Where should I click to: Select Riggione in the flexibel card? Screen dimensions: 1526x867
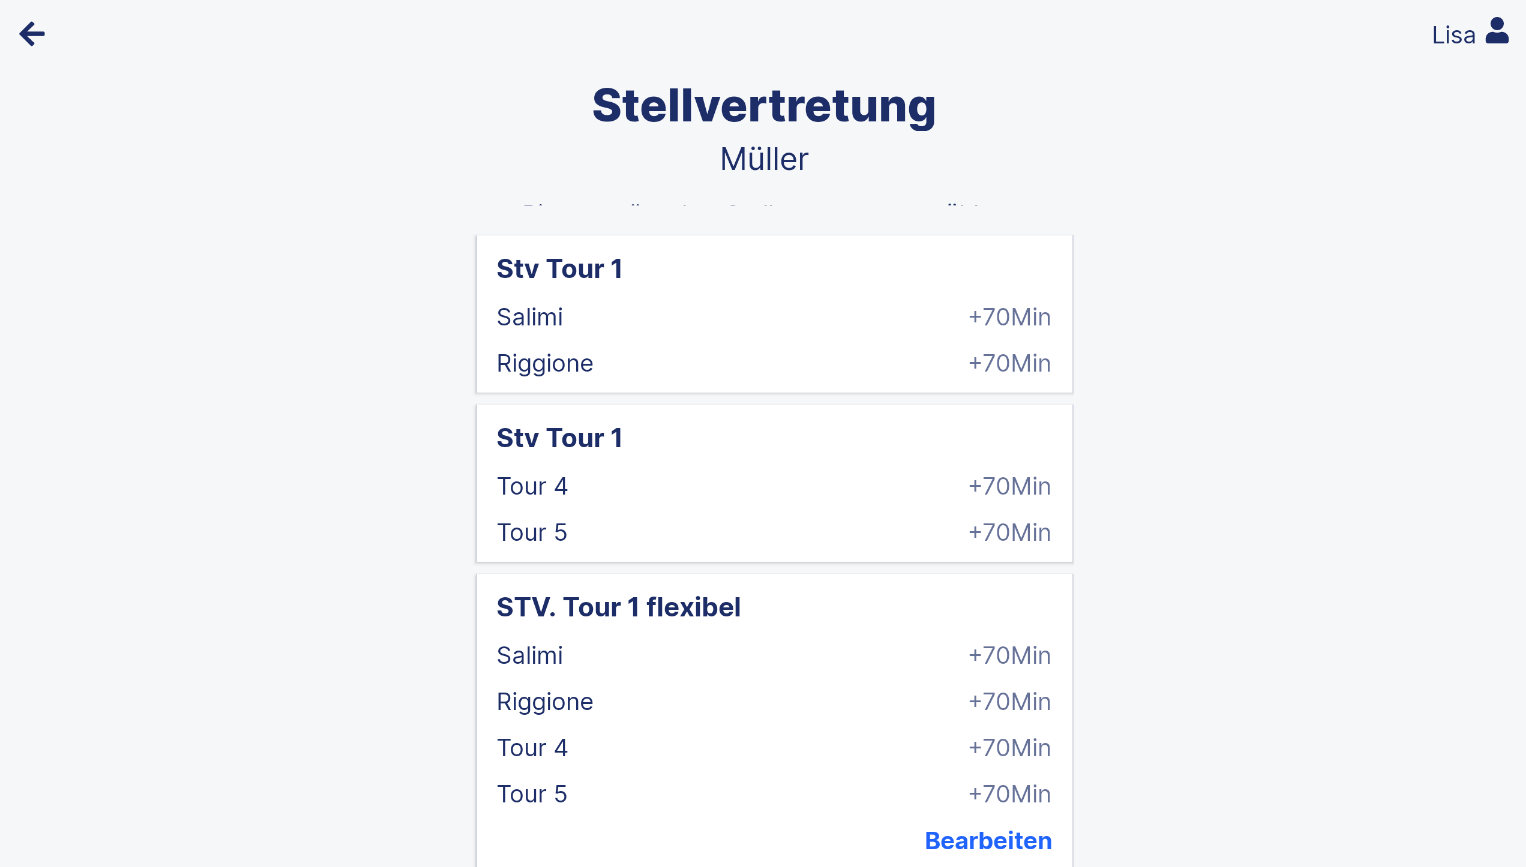point(545,702)
